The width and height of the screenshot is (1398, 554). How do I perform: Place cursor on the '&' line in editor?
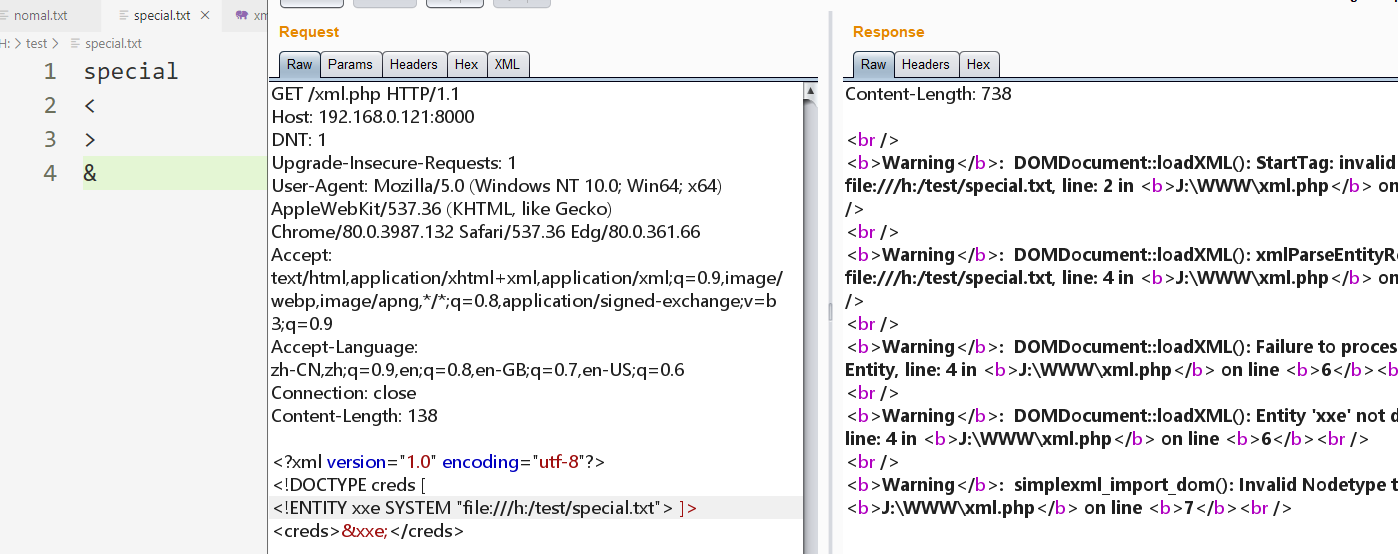point(175,173)
